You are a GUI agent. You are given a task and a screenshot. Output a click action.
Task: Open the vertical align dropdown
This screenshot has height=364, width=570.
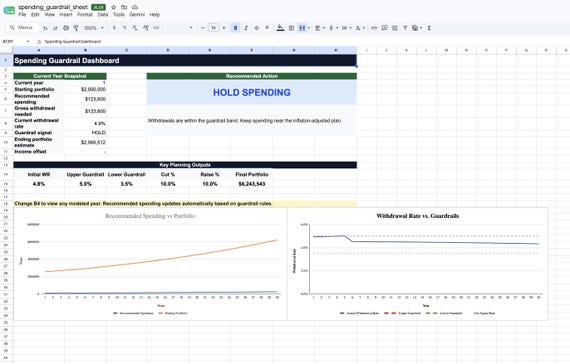click(333, 28)
